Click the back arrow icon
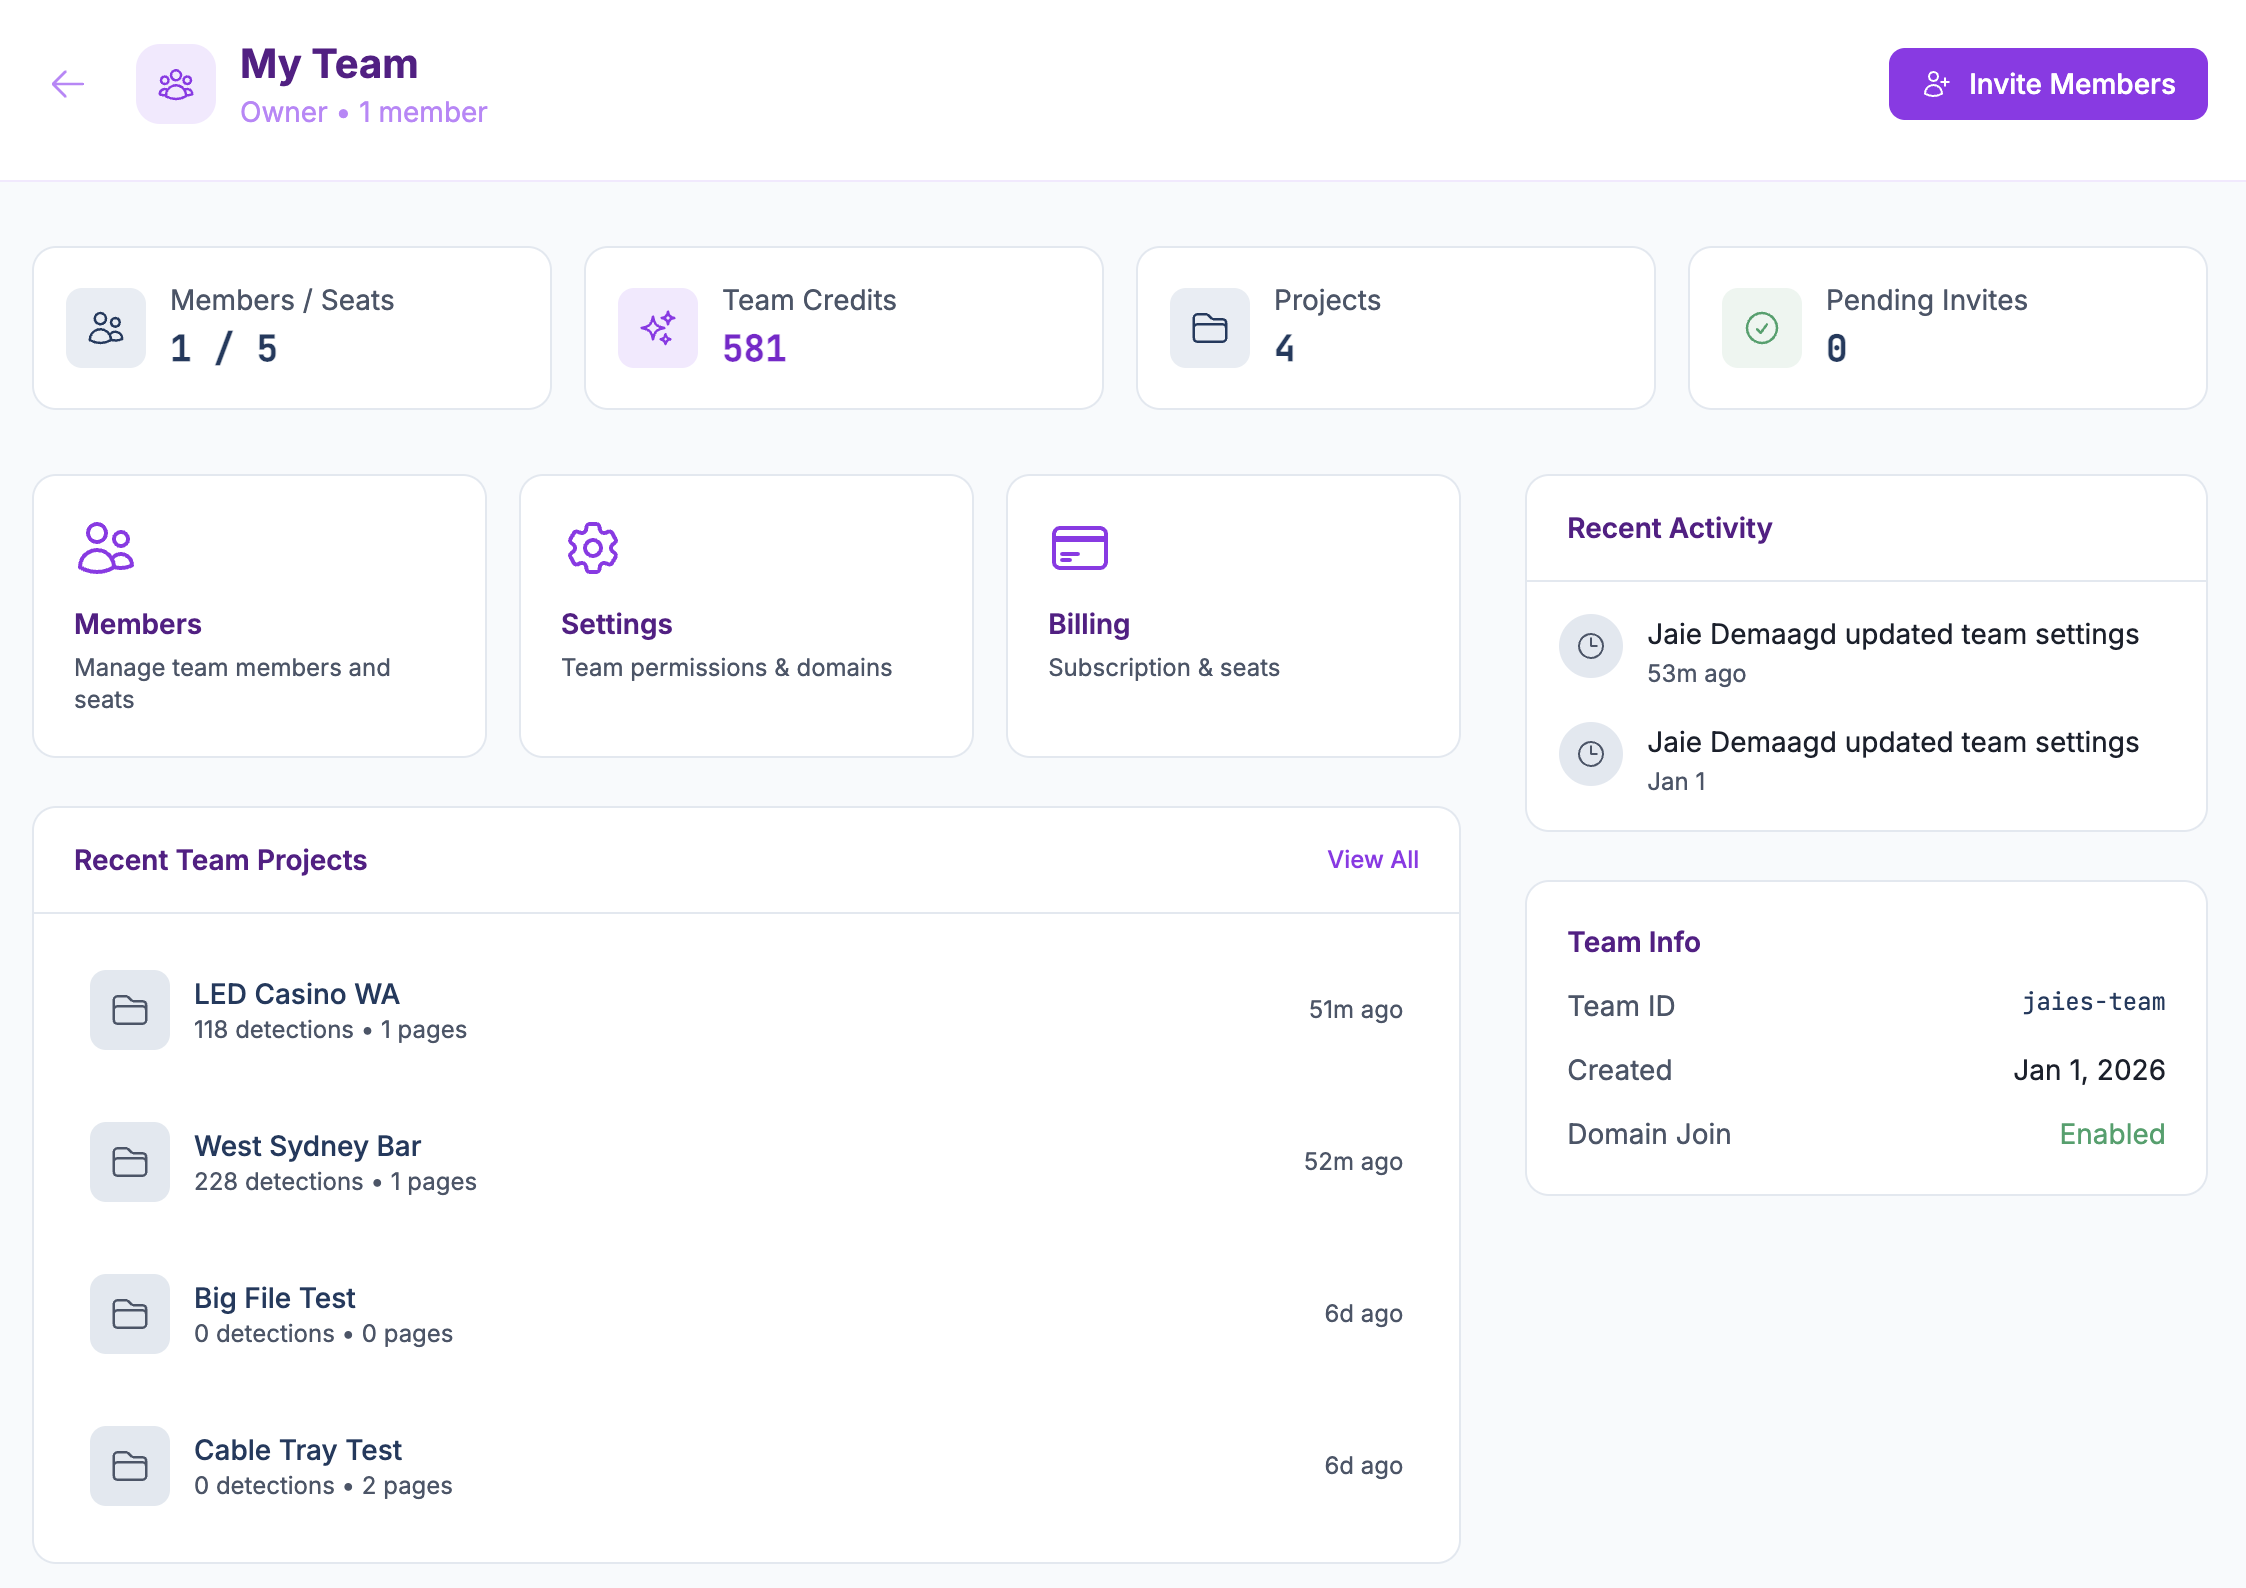 point(68,84)
